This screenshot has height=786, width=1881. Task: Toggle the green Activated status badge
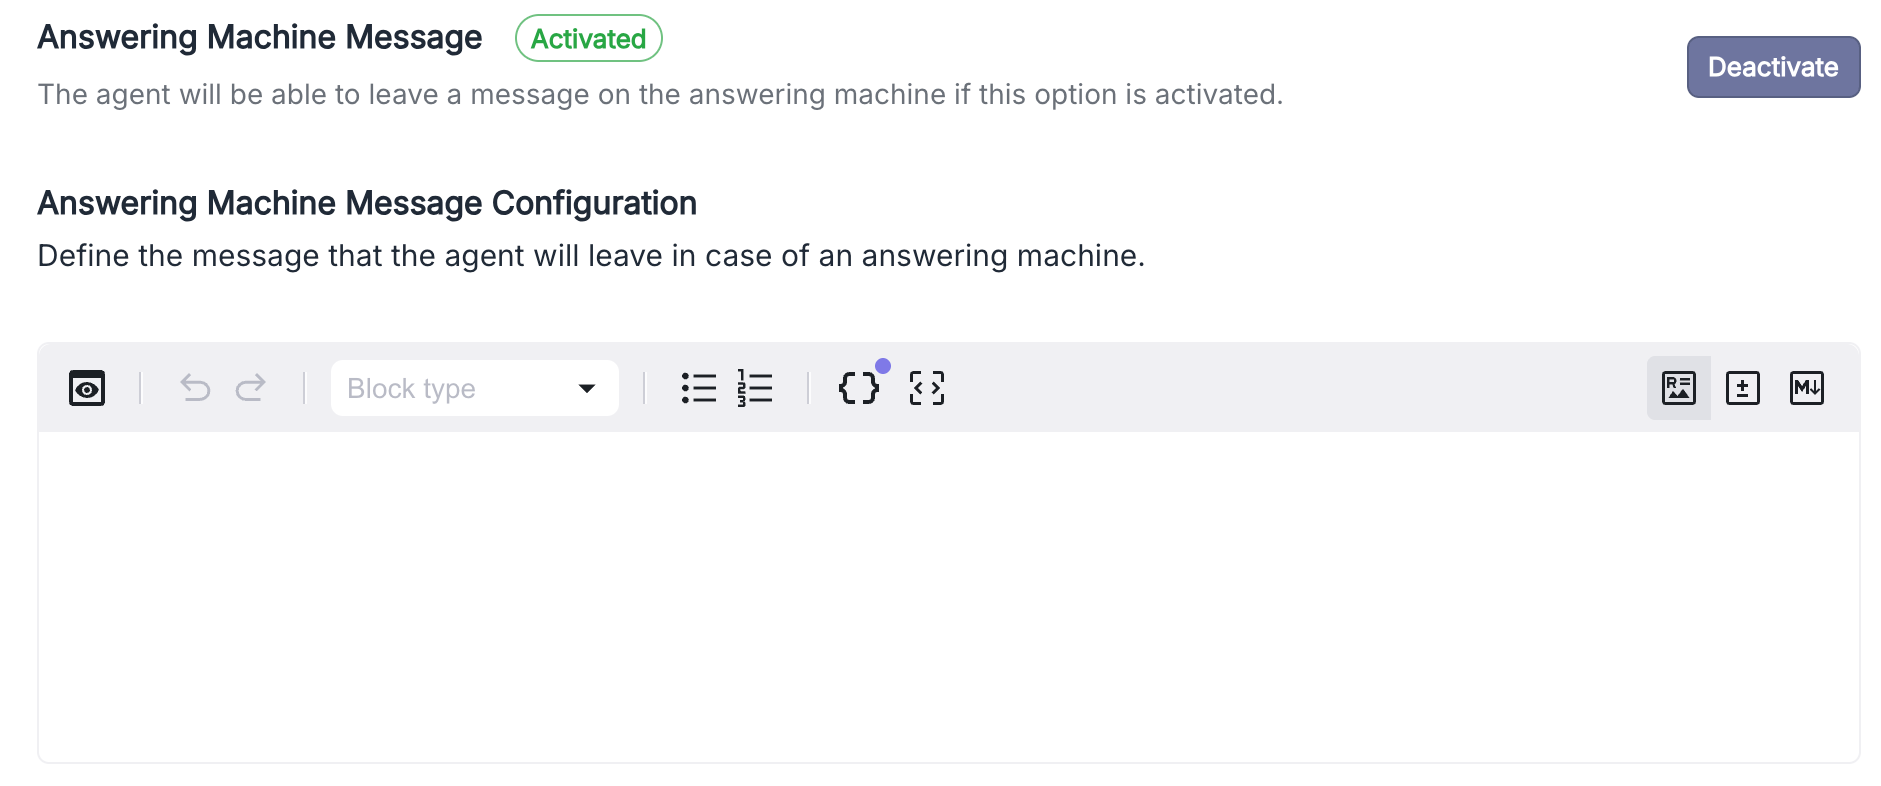(588, 39)
